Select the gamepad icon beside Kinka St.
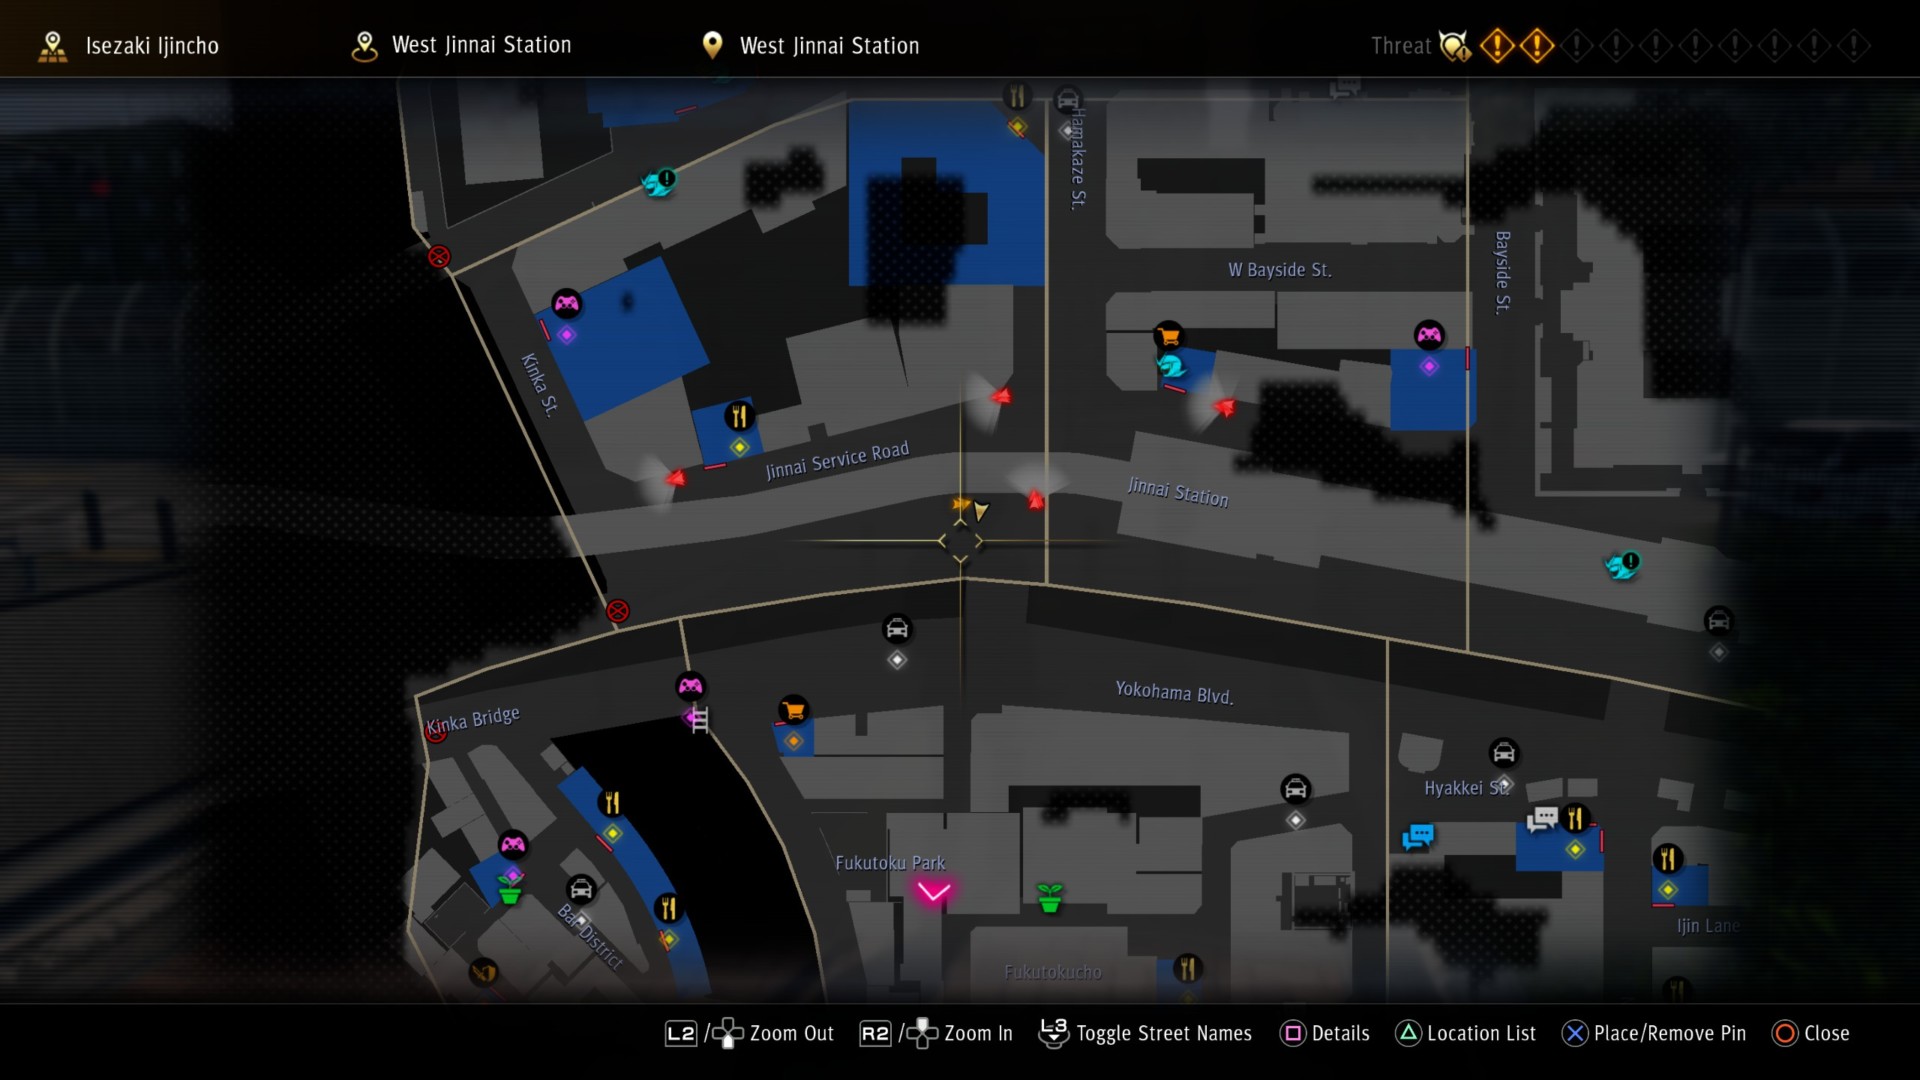The image size is (1920, 1080). pyautogui.click(x=566, y=303)
